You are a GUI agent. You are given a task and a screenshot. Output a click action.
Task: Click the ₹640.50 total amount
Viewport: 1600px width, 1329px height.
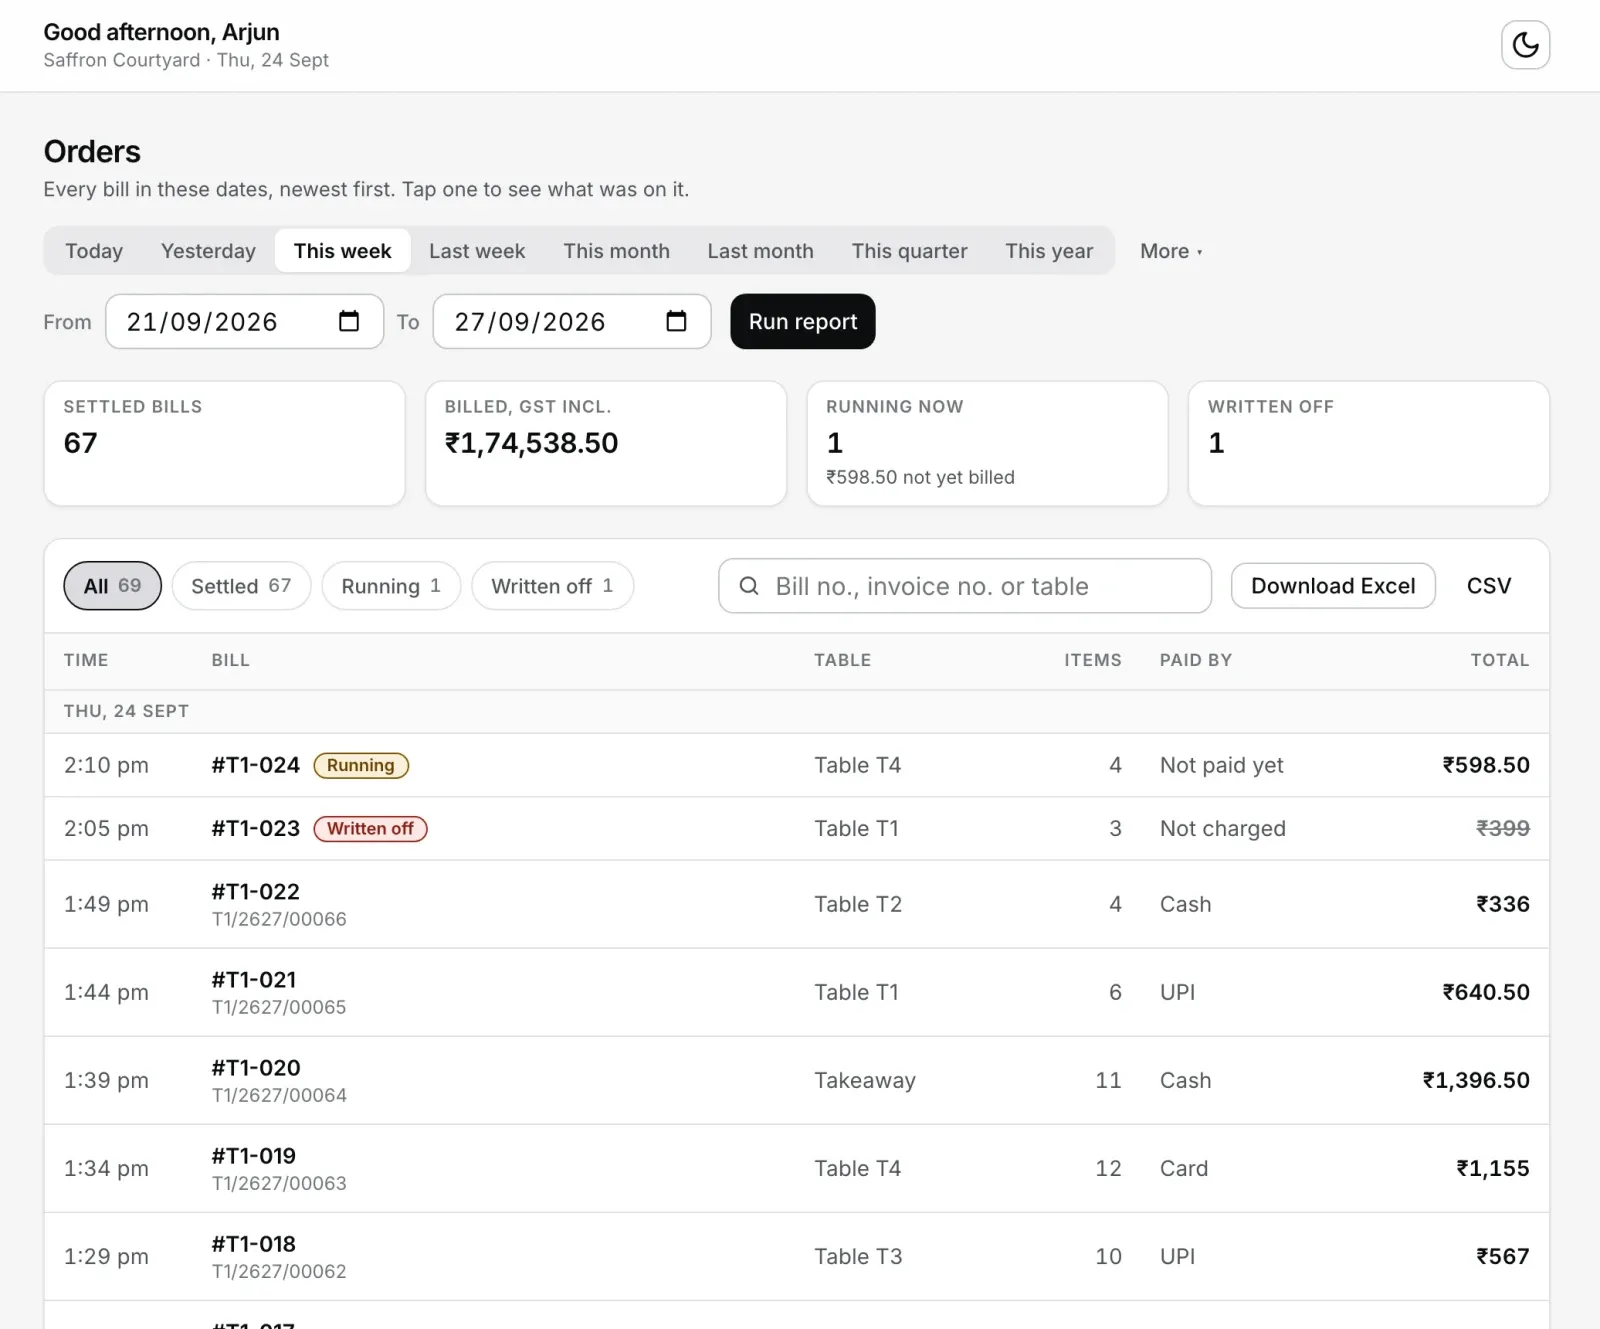click(1486, 992)
